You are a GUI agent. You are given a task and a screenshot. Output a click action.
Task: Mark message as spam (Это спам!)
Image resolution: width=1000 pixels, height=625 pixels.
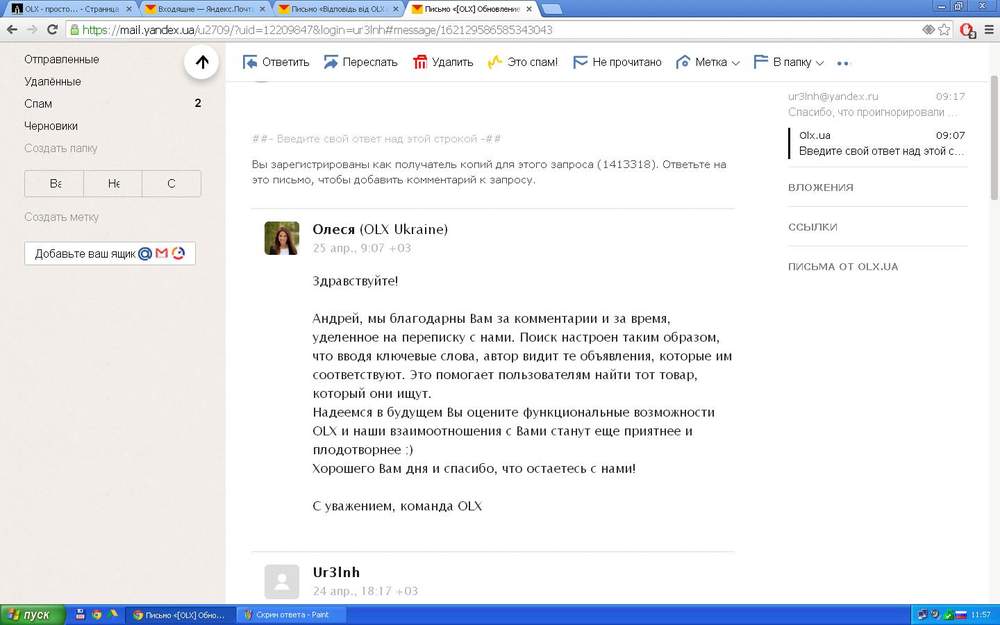[523, 62]
